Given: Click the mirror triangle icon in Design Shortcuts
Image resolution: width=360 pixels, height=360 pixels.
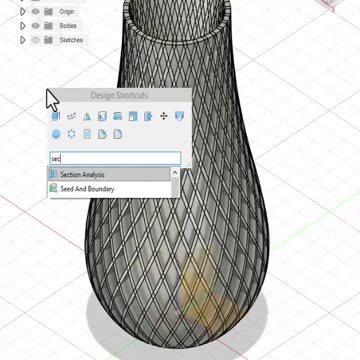Looking at the screenshot, I should 87,116.
